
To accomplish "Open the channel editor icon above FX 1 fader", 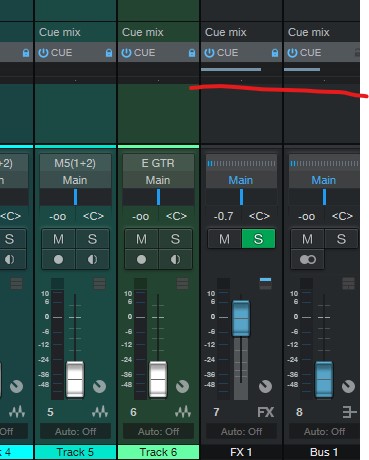I will tap(265, 283).
